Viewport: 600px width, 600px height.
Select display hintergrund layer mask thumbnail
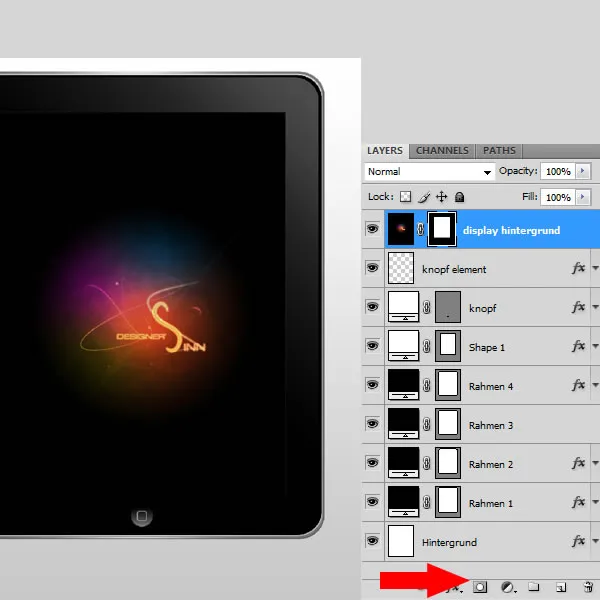(x=442, y=229)
